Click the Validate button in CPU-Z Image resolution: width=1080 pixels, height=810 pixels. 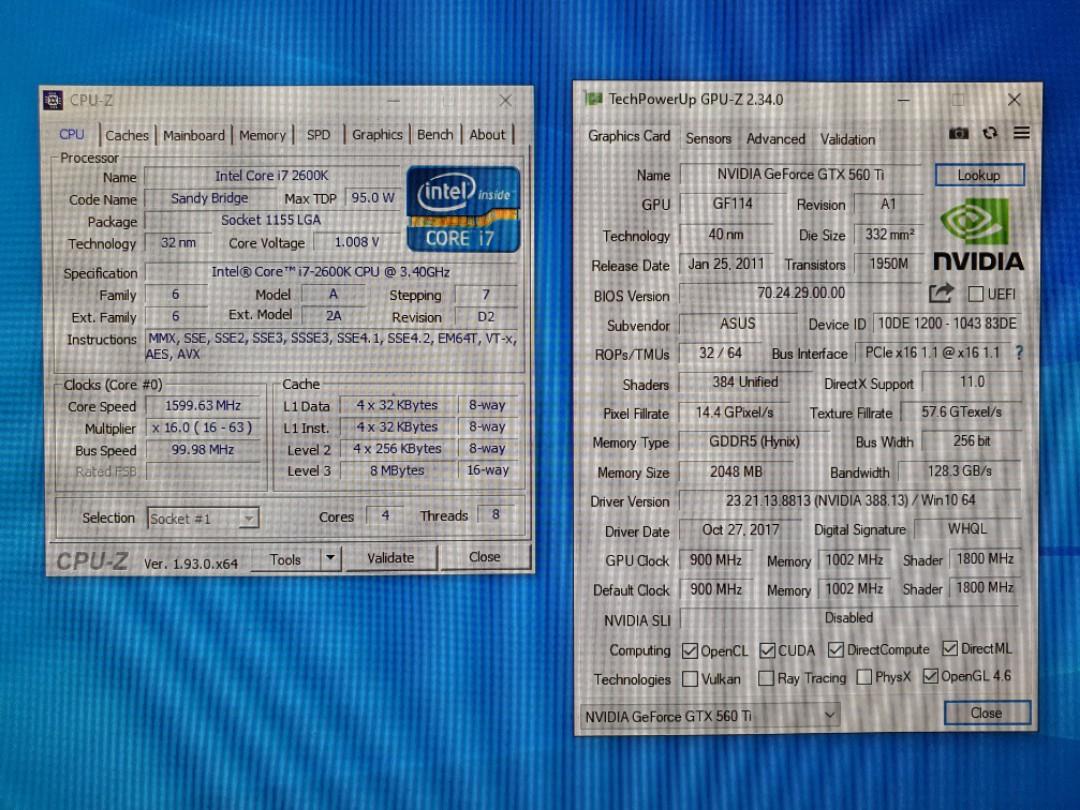391,558
